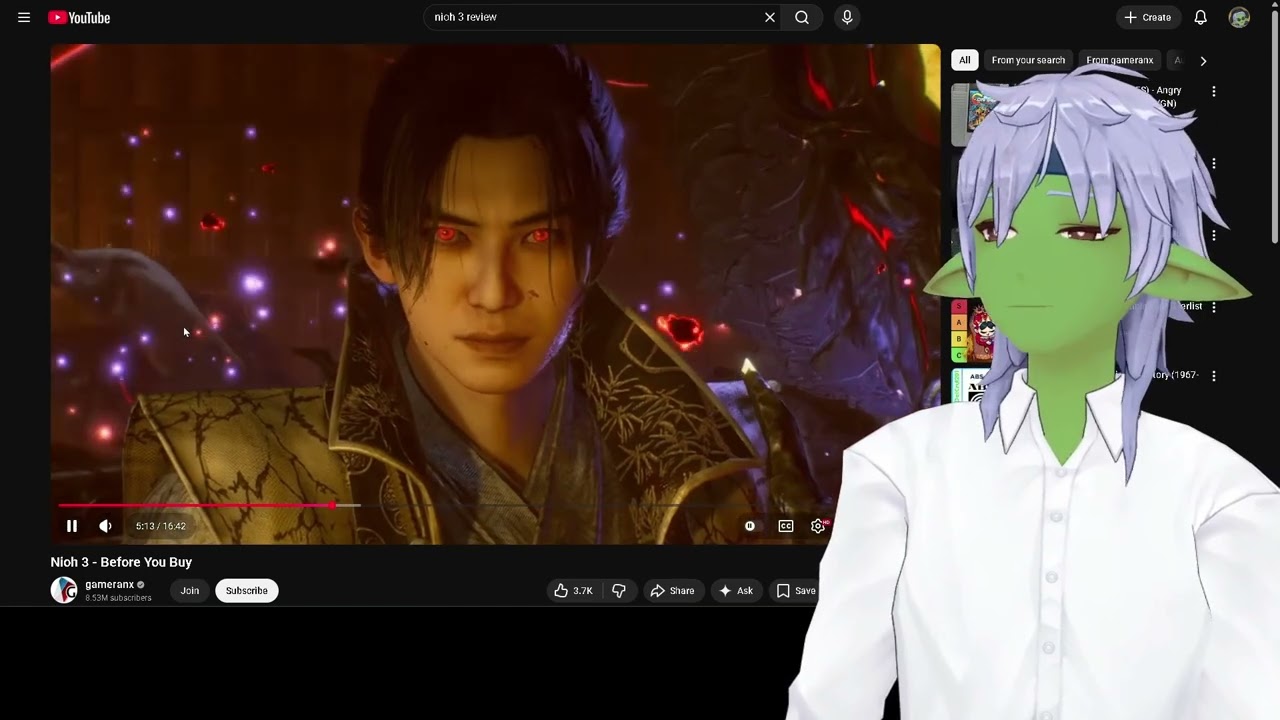
Task: Select the 'All' filter chip
Action: point(964,60)
